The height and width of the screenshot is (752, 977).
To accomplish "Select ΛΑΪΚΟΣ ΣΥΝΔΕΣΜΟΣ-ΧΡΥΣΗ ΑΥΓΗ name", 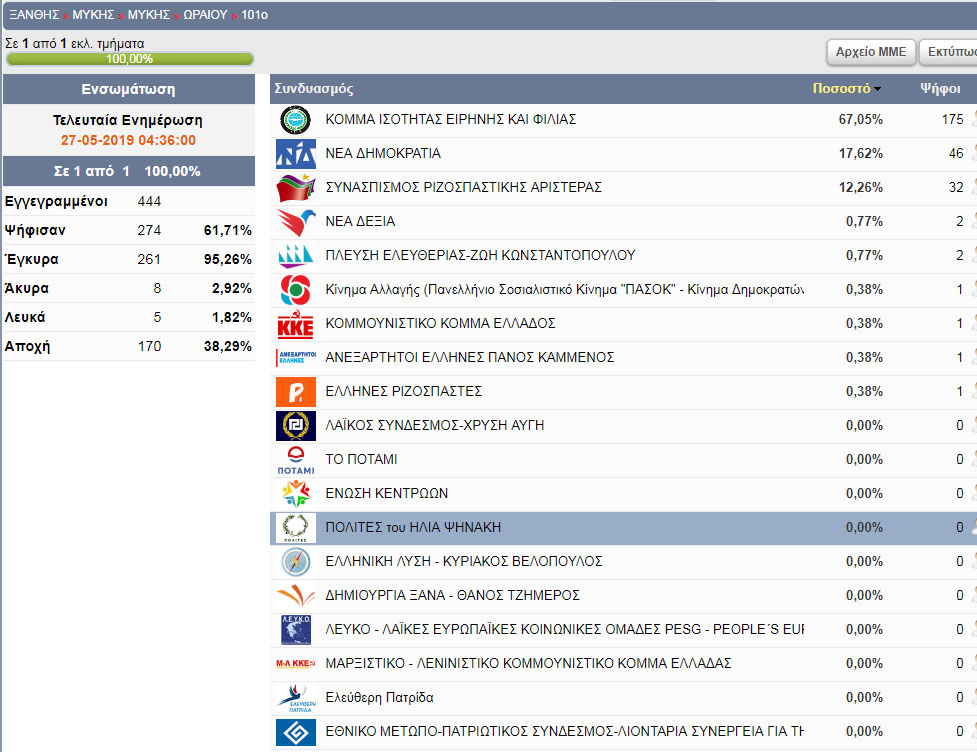I will click(x=434, y=425).
